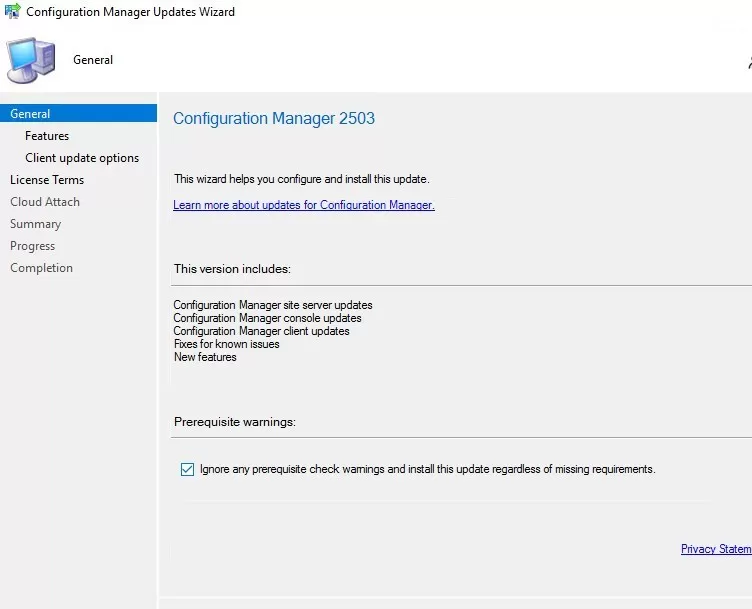Click 'This version includes:' label
The height and width of the screenshot is (609, 752).
coord(232,269)
